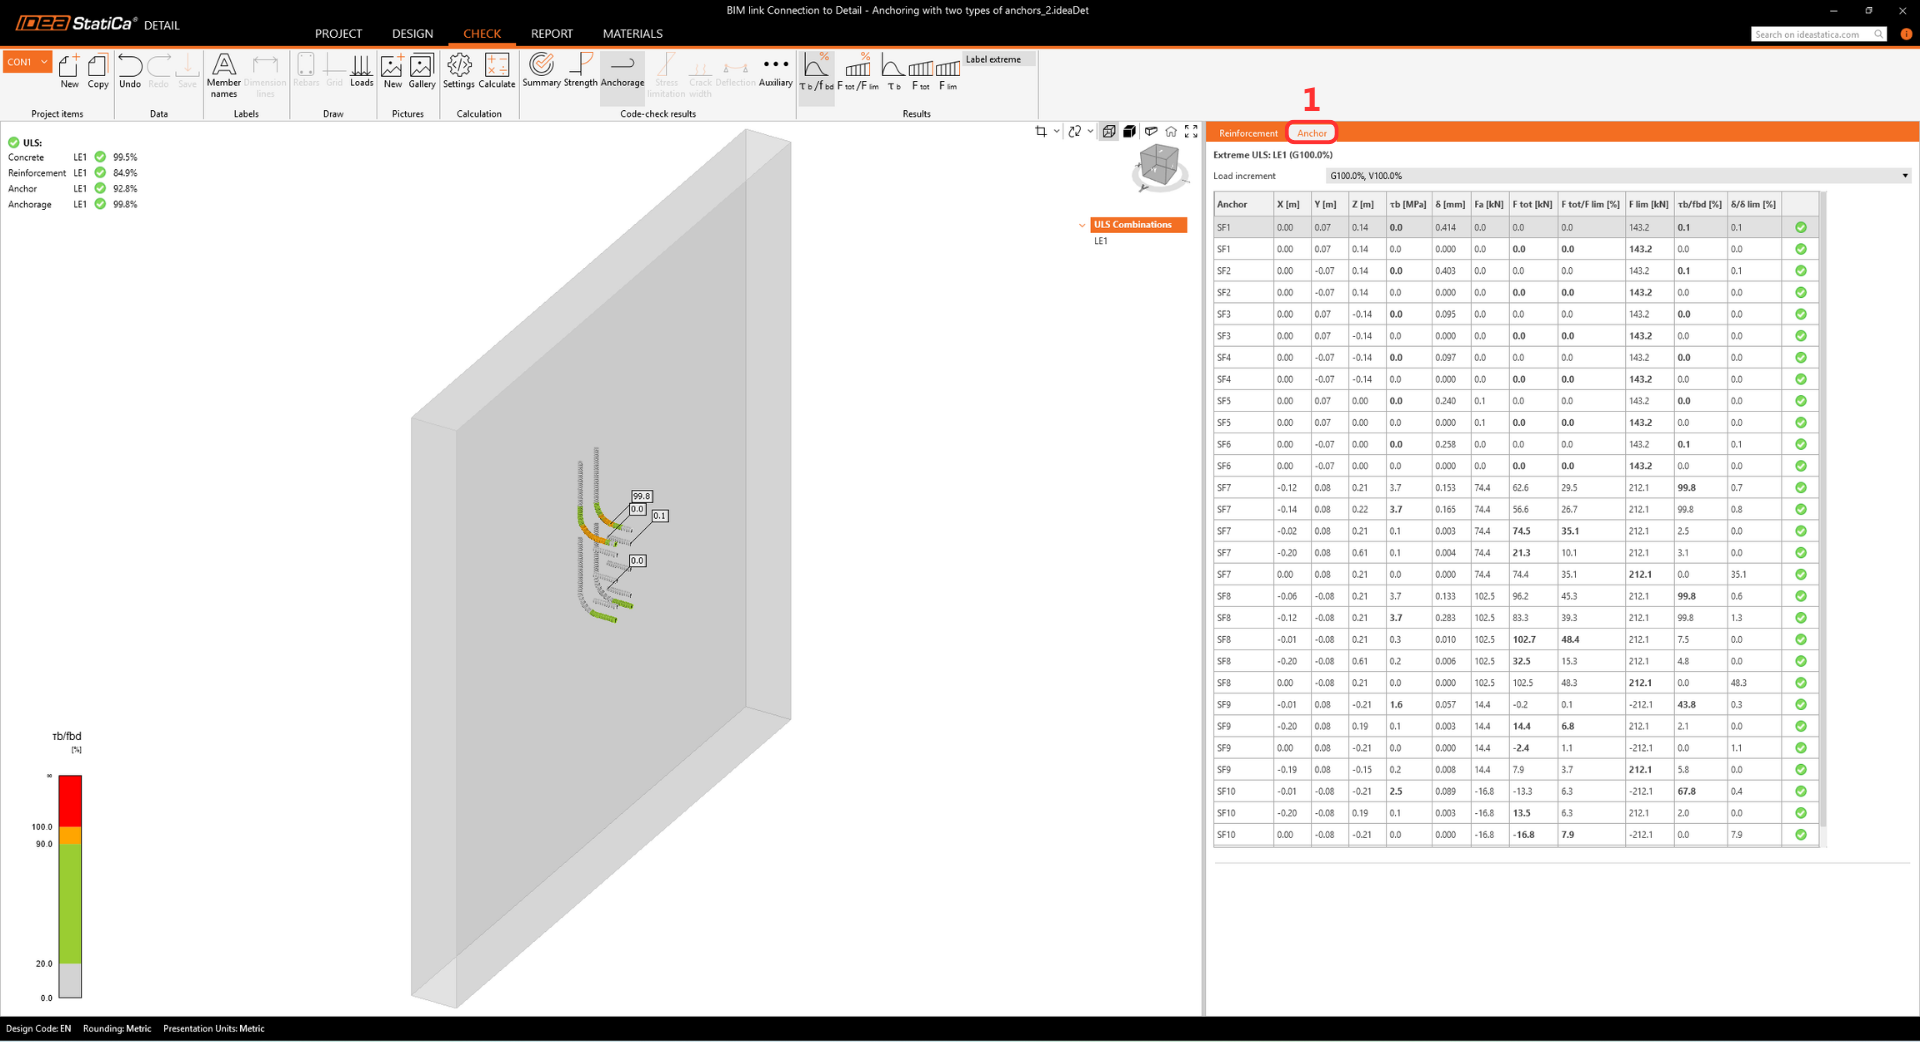This screenshot has width=1920, height=1042.
Task: Open calculation Settings
Action: click(x=459, y=71)
